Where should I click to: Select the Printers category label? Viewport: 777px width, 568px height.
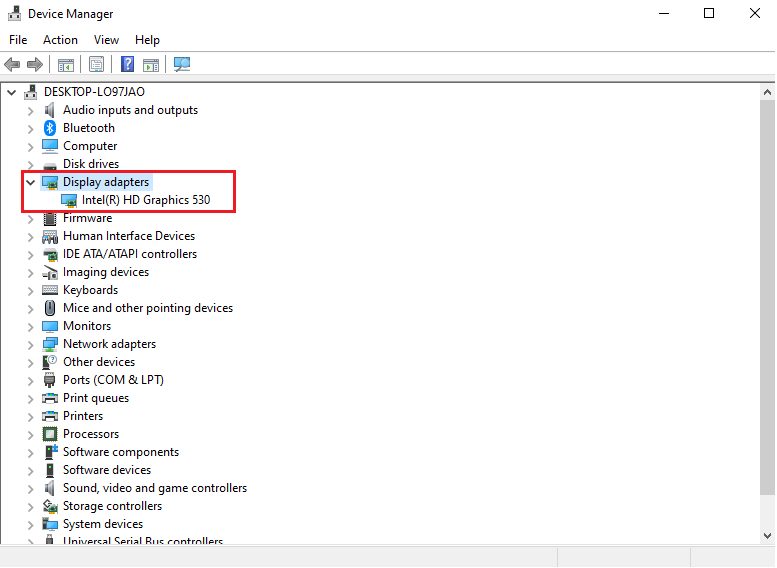coord(83,416)
